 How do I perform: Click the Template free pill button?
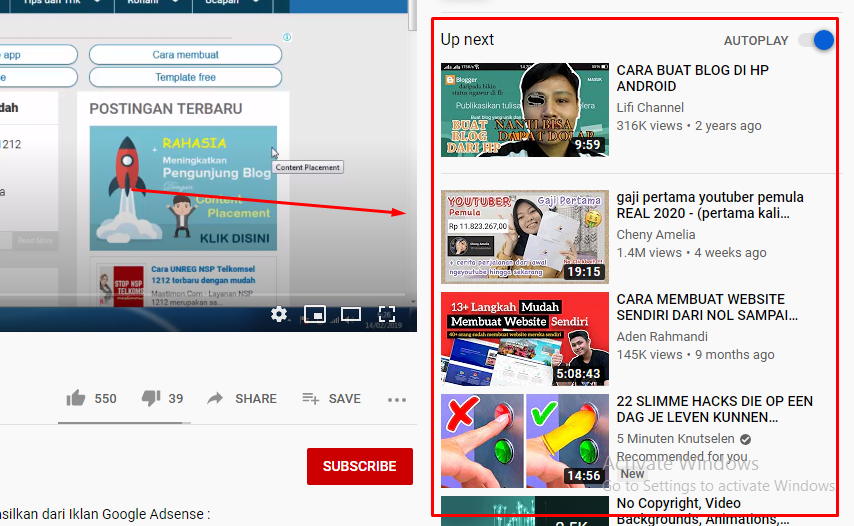[185, 77]
